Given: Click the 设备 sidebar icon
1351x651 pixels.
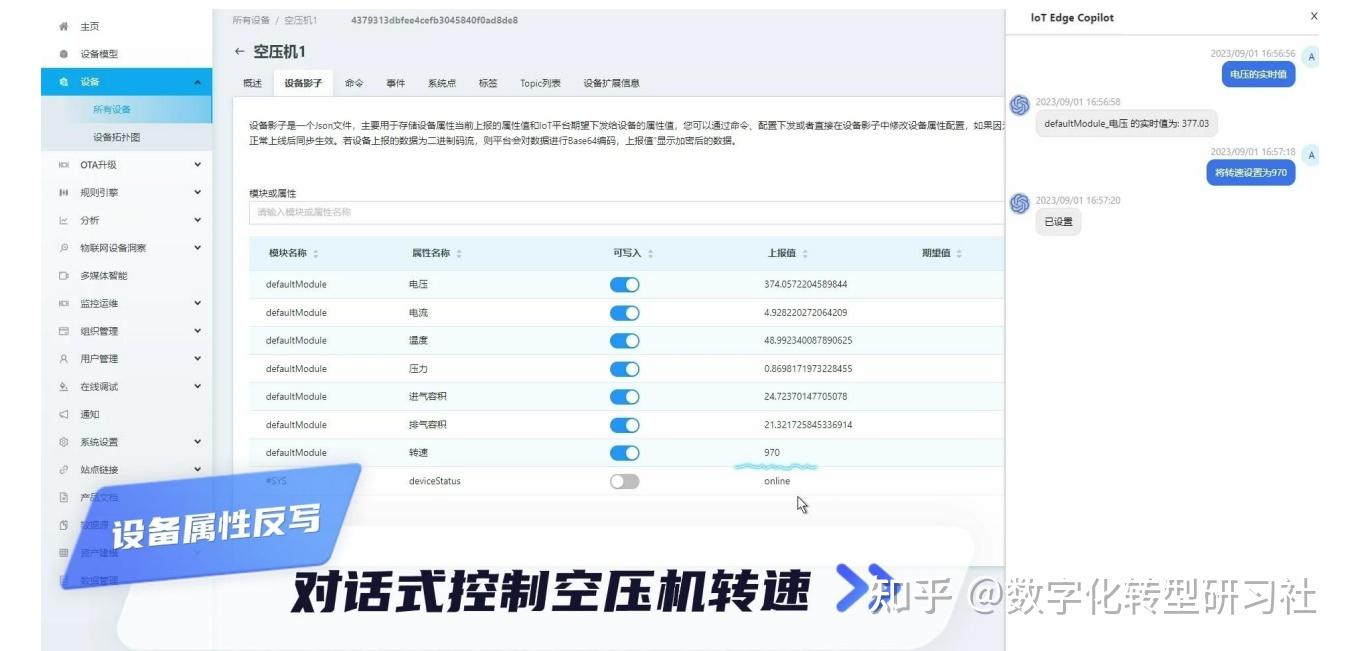Looking at the screenshot, I should tap(64, 82).
